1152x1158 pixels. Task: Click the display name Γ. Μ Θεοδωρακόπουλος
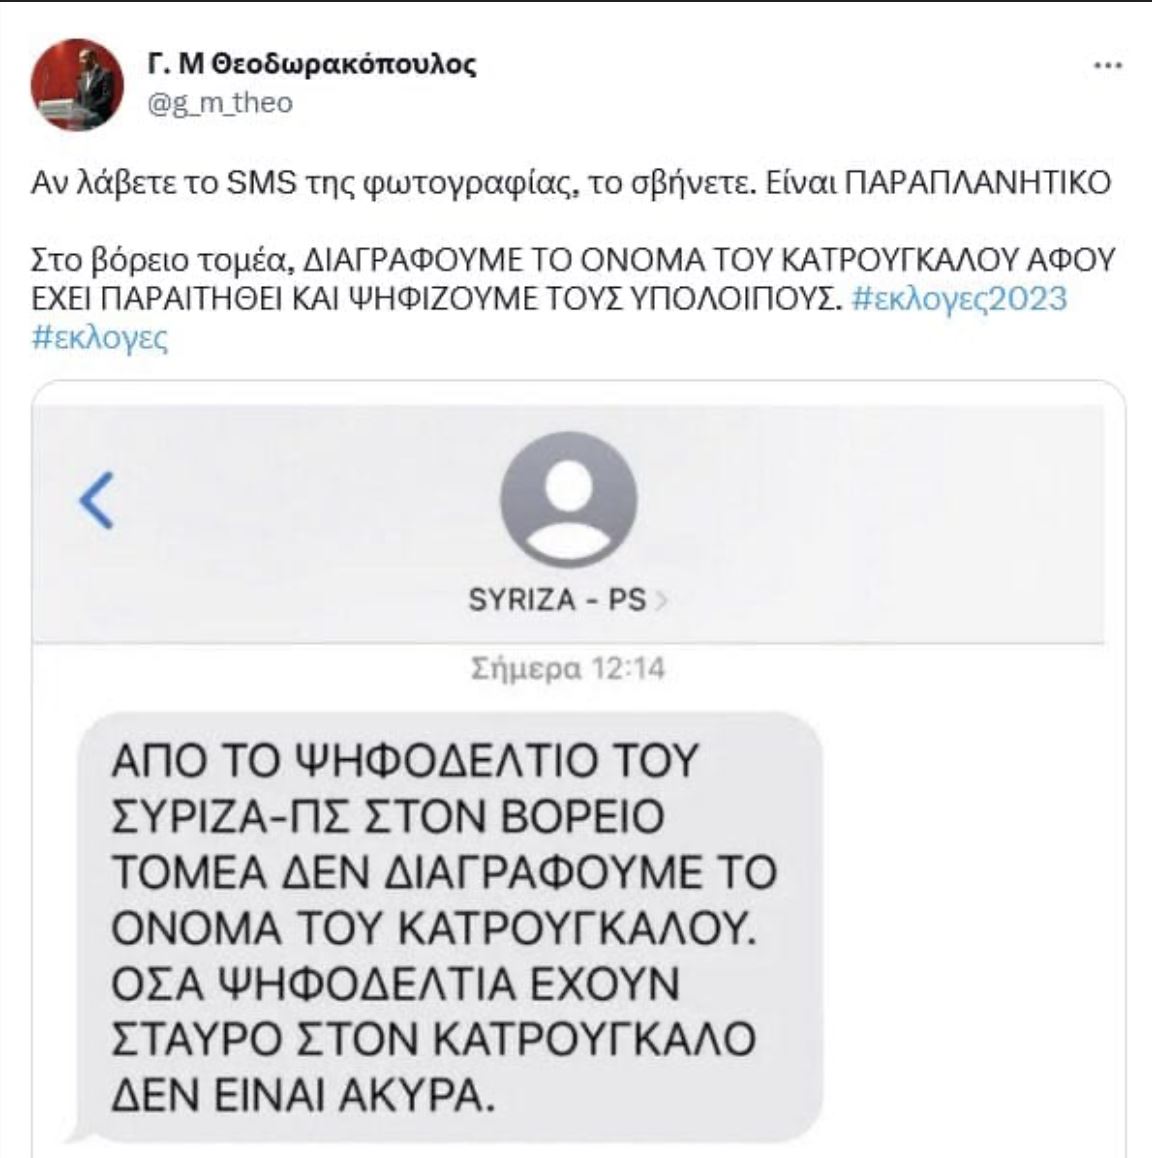[x=312, y=65]
